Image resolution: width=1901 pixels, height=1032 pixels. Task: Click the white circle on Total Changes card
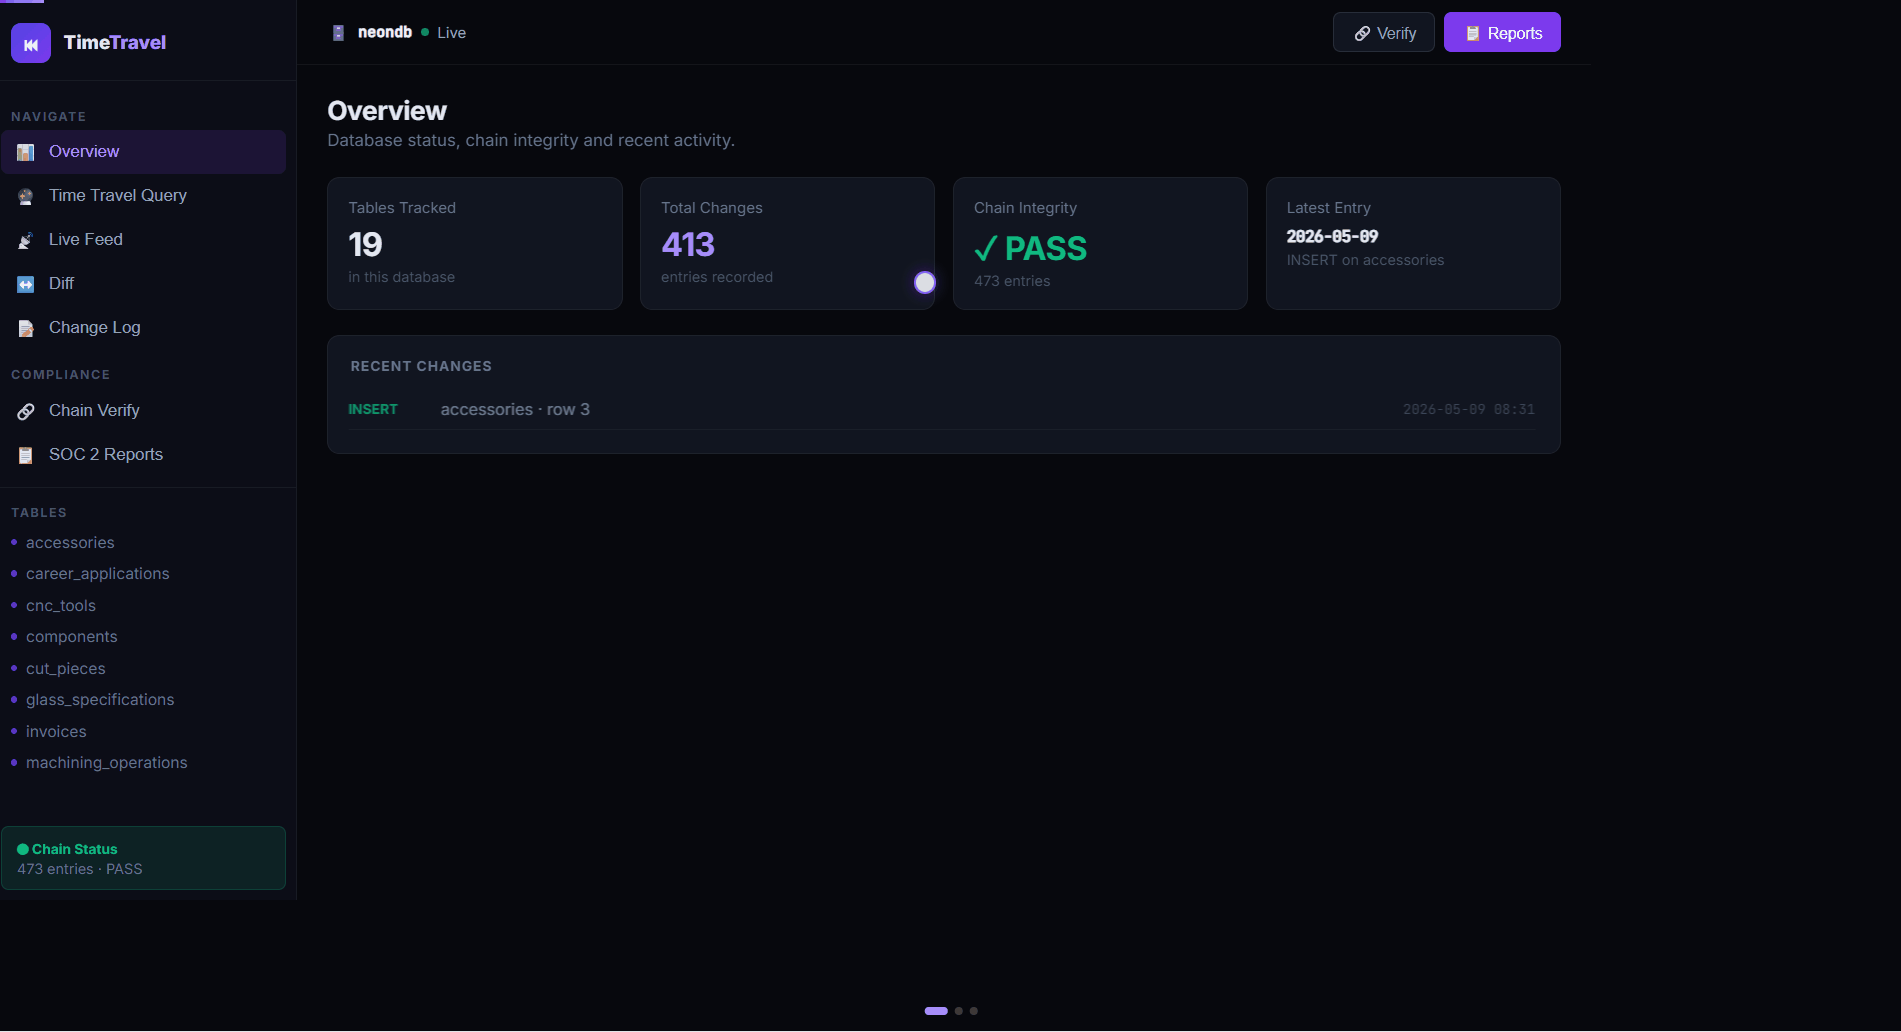[x=925, y=283]
